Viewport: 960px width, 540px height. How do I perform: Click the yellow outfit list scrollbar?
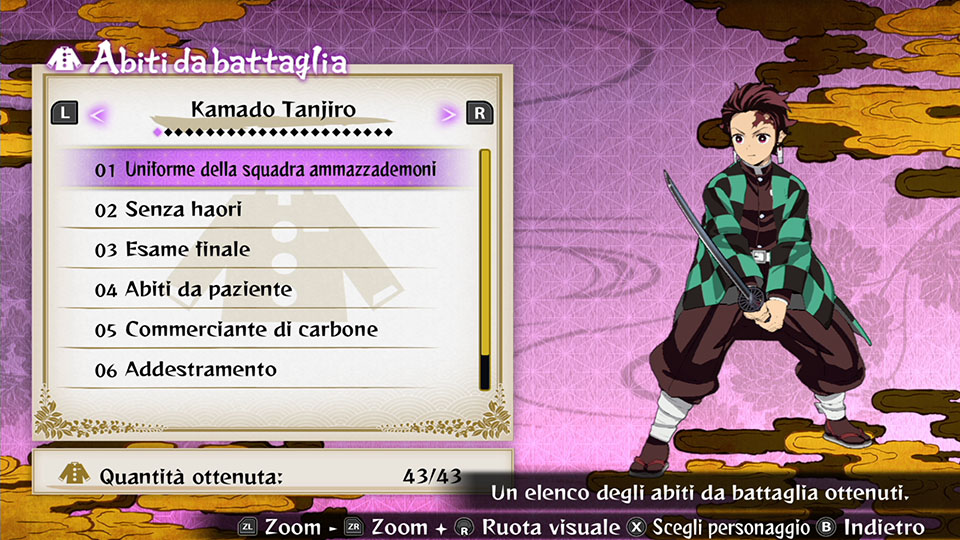(485, 269)
